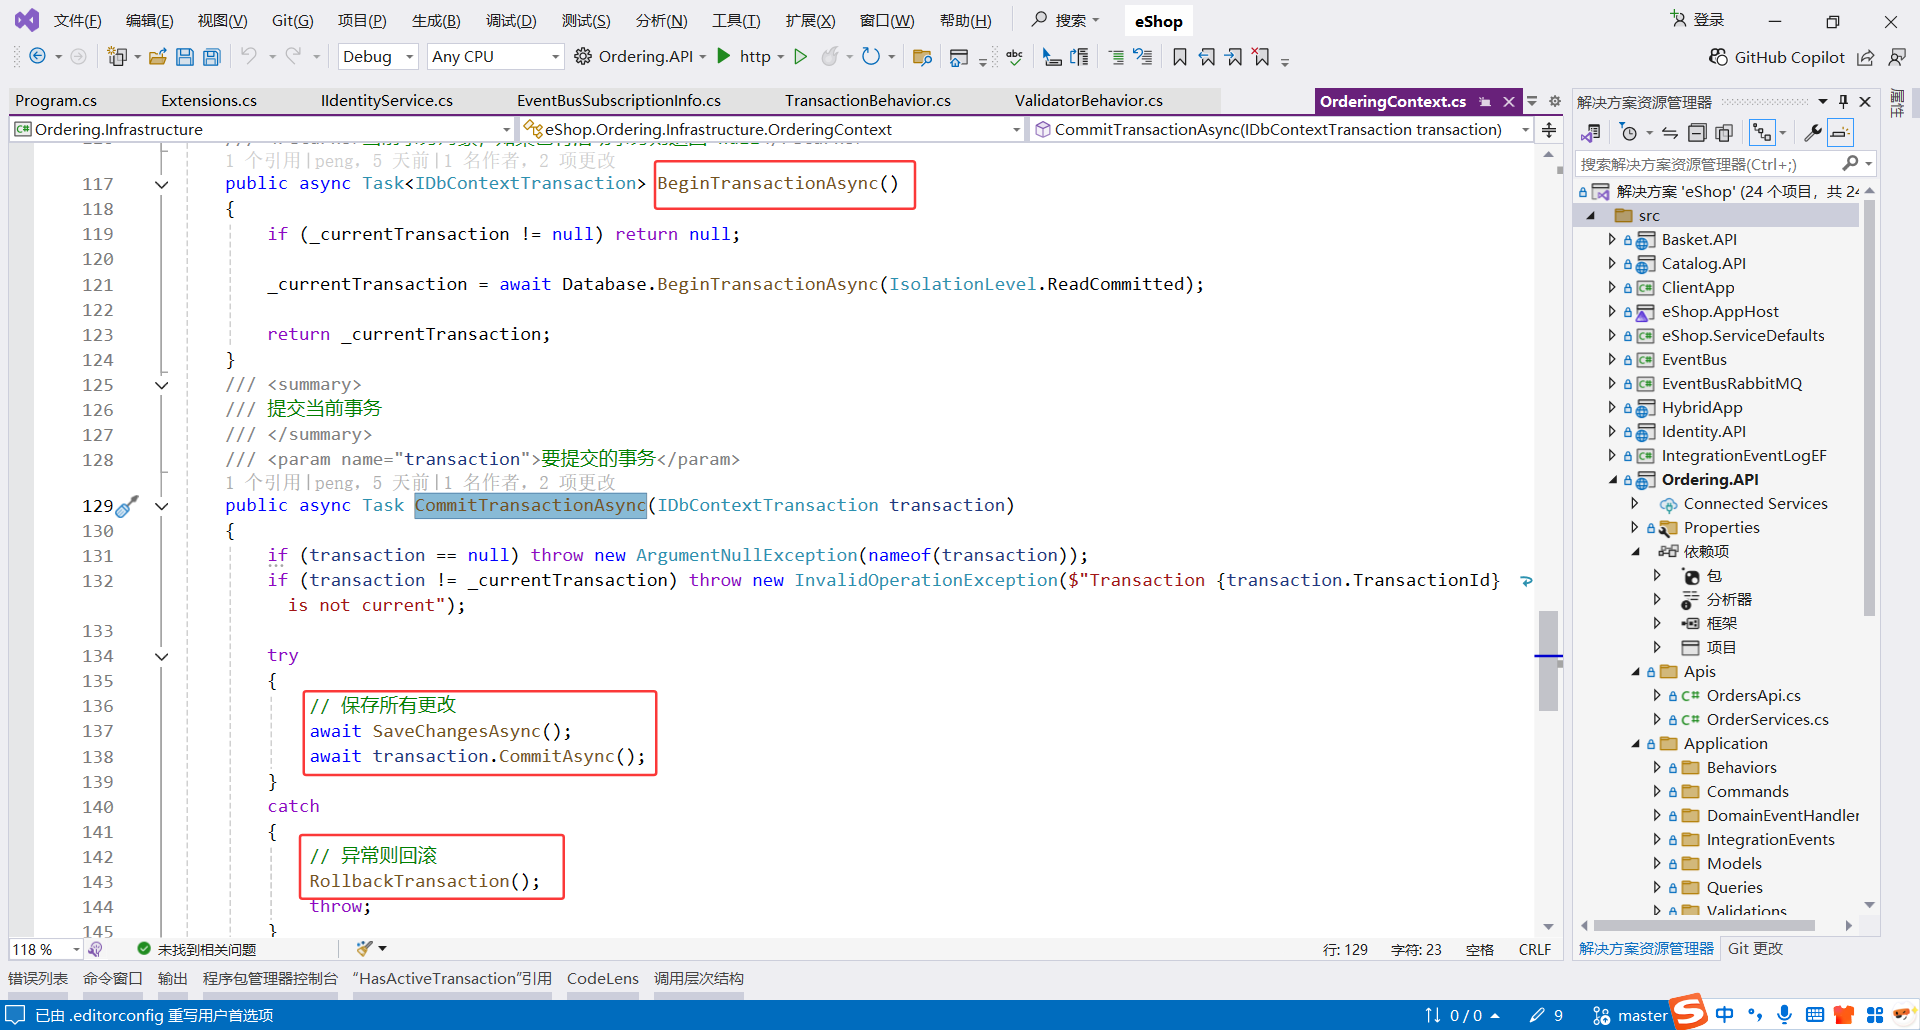This screenshot has height=1030, width=1920.
Task: Switch to the TransactionBehavior.cs tab
Action: click(868, 101)
